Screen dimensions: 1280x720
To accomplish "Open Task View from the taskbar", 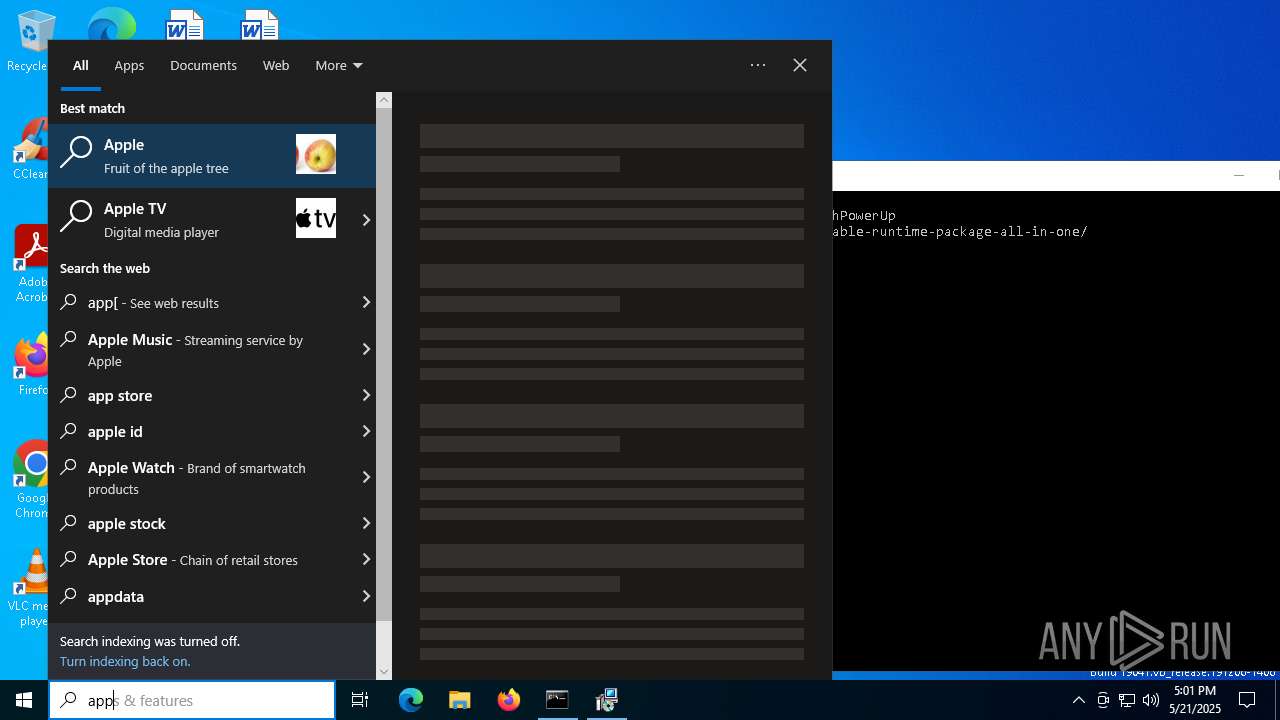I will coord(360,700).
